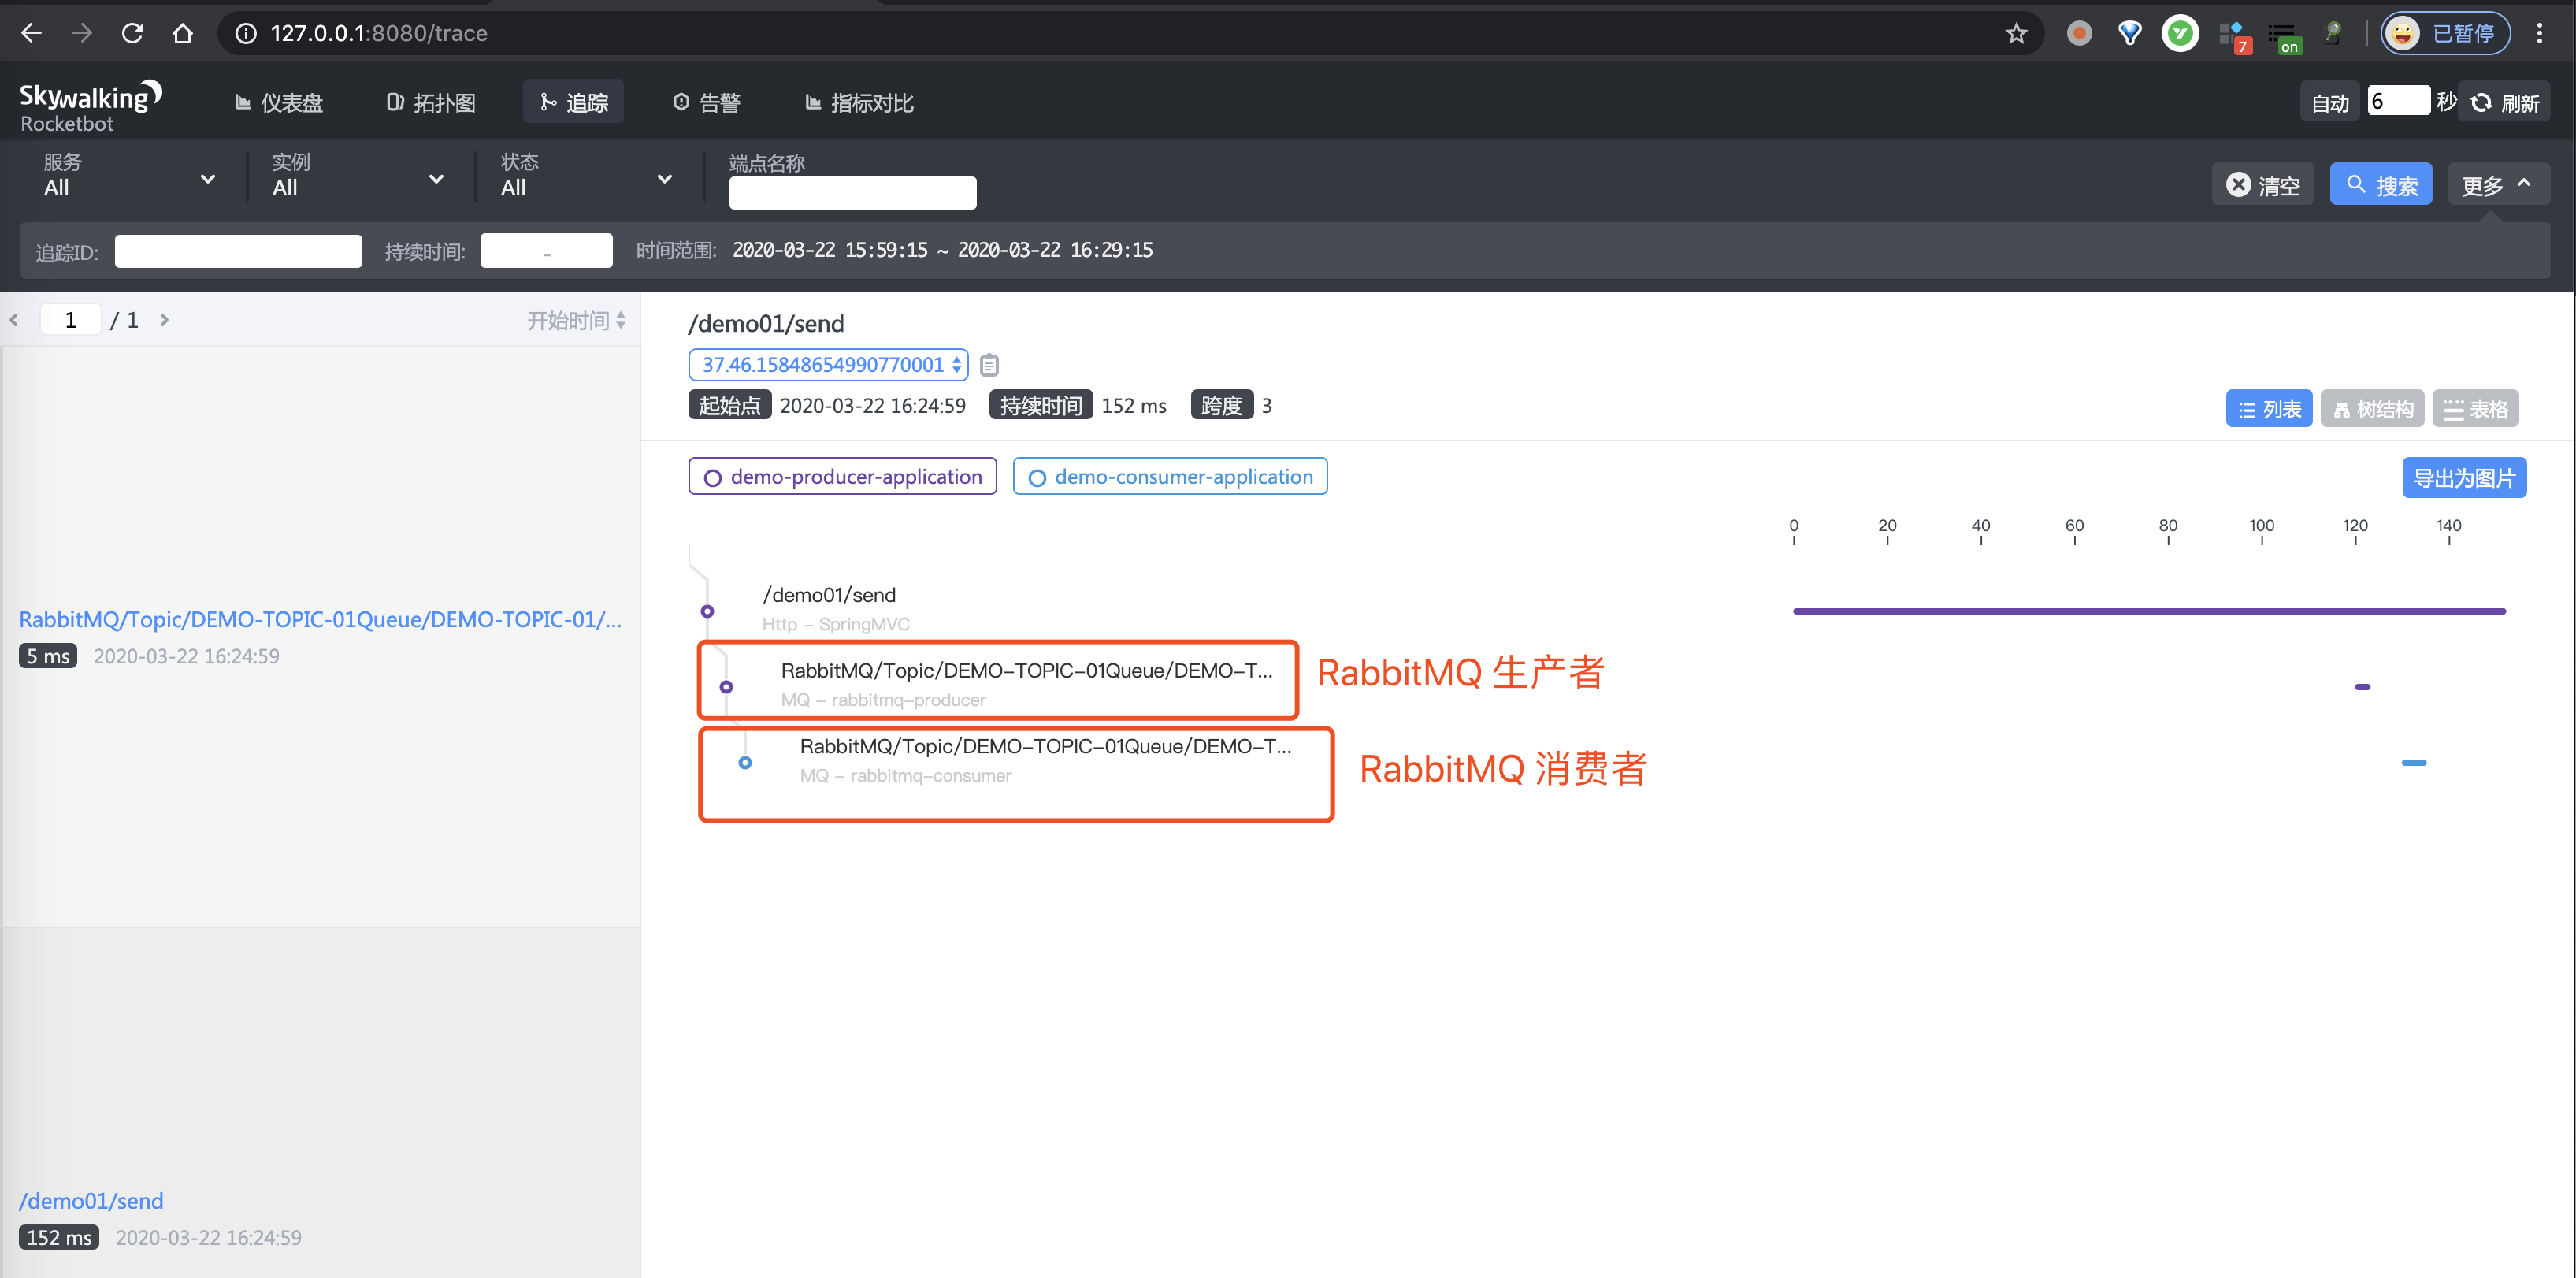
Task: Bookmark this page with star icon
Action: (2016, 33)
